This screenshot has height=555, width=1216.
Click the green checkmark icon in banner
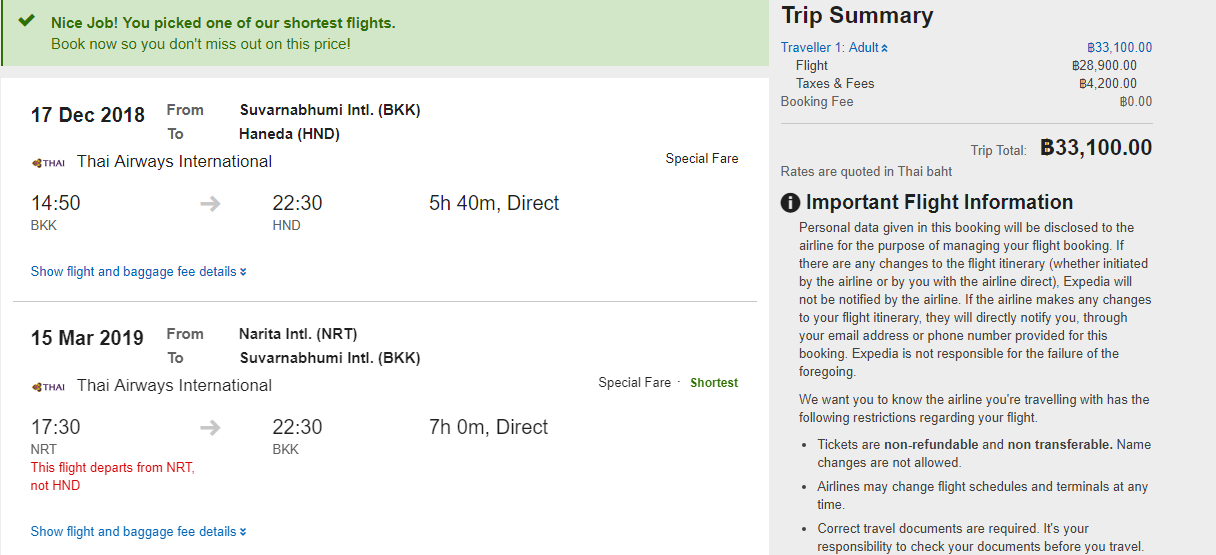(x=27, y=21)
